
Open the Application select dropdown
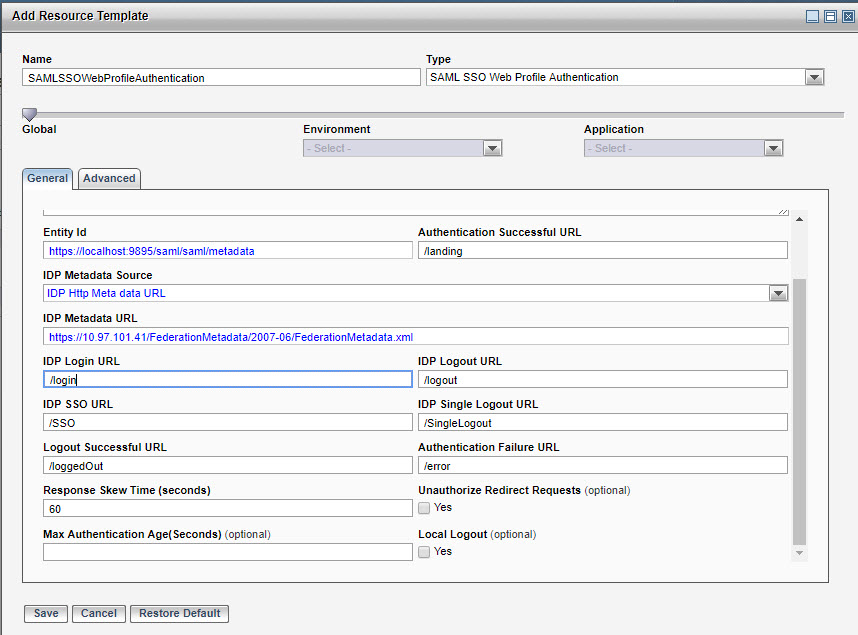coord(773,148)
